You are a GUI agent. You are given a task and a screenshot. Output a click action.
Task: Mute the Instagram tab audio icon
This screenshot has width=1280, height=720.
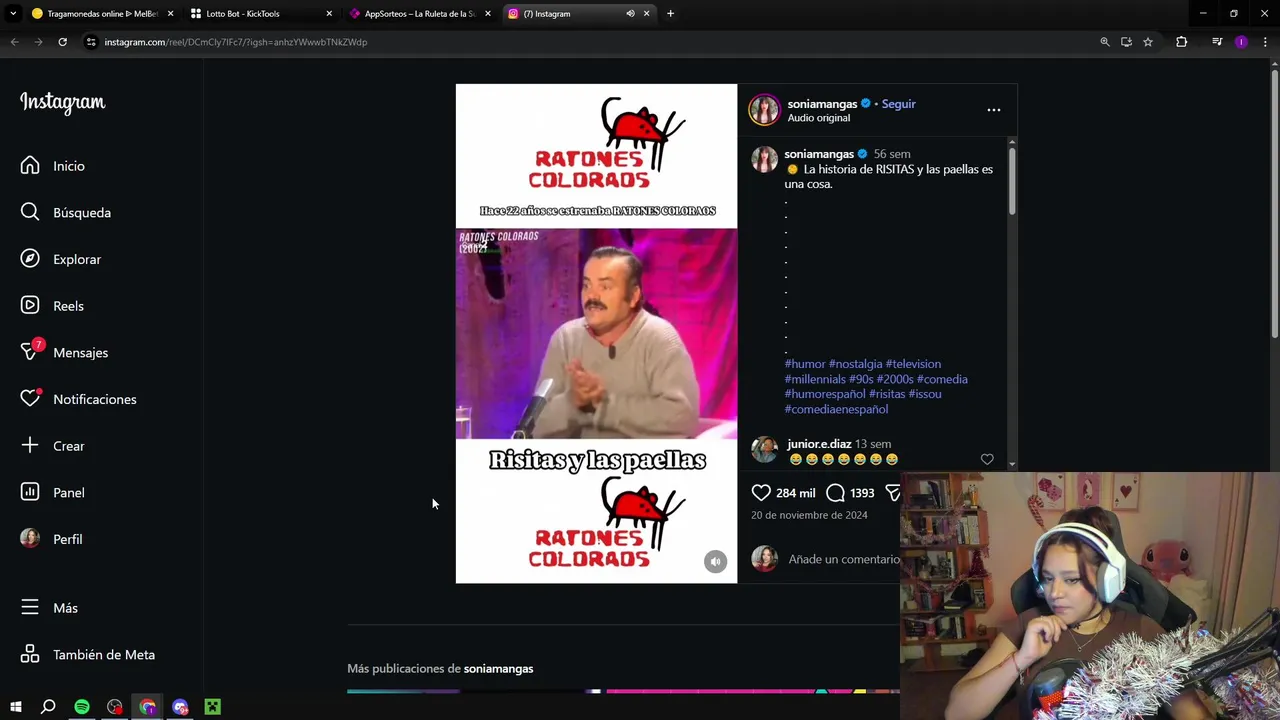coord(630,14)
